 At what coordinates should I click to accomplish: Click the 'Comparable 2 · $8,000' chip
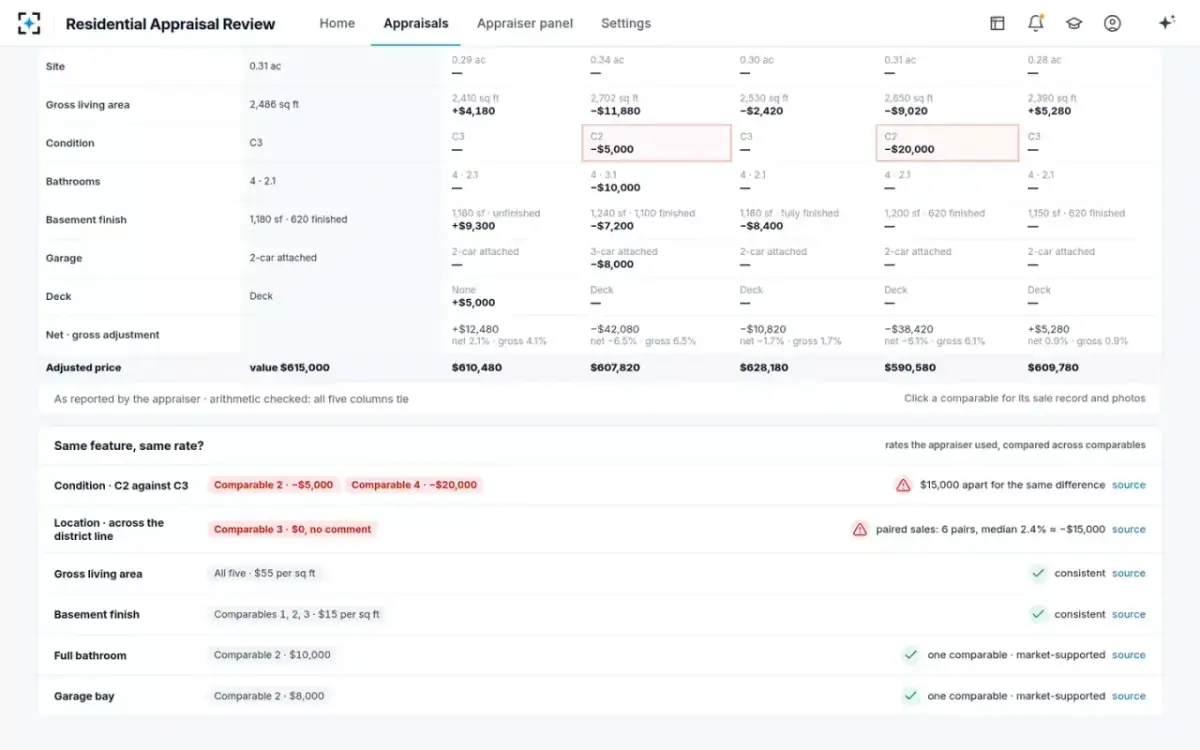click(x=269, y=696)
